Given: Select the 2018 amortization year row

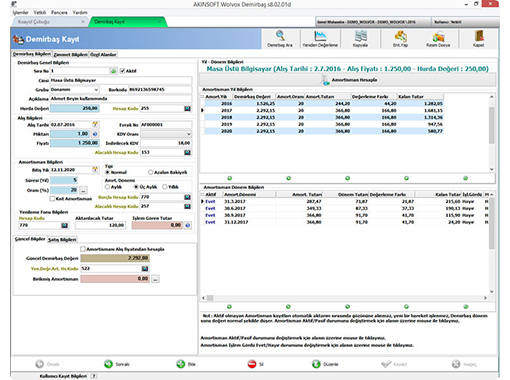Looking at the screenshot, I should [324, 117].
